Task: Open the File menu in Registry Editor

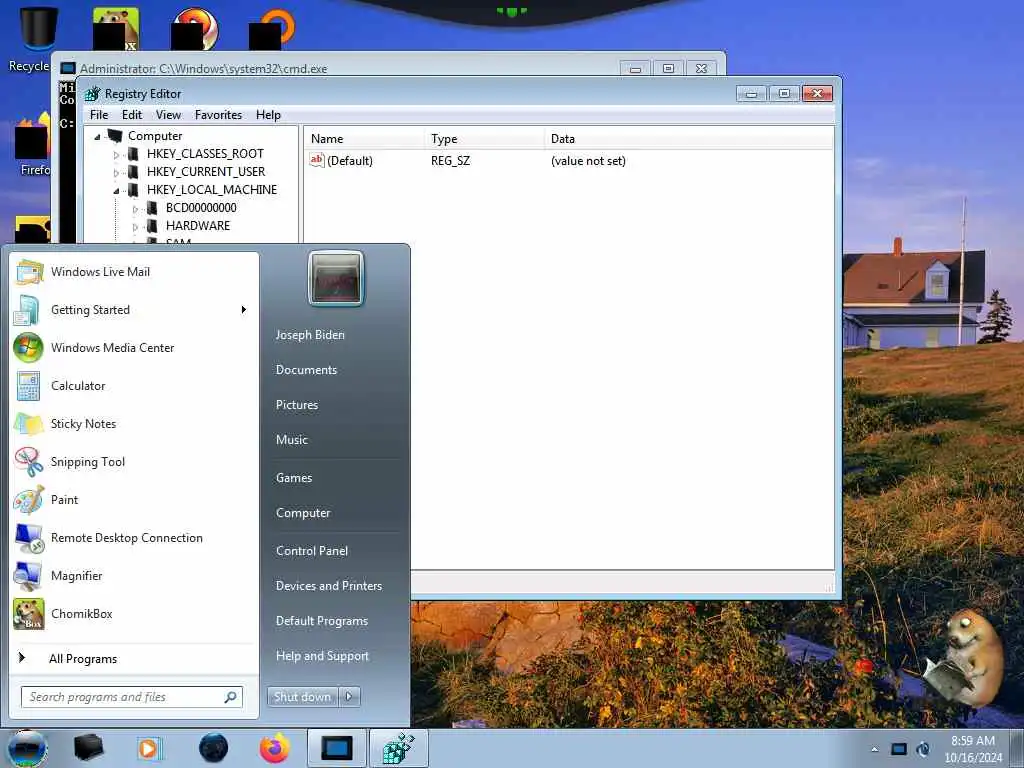Action: (x=99, y=115)
